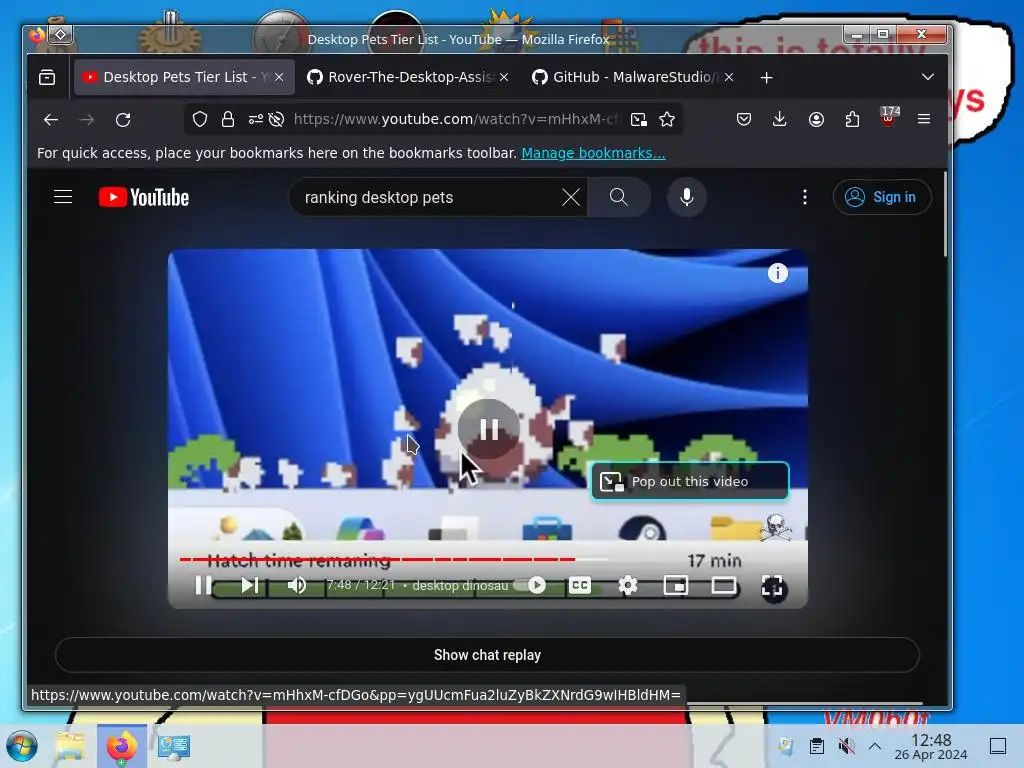1024x768 pixels.
Task: Click the desktop dinosau chapter title
Action: [x=460, y=585]
